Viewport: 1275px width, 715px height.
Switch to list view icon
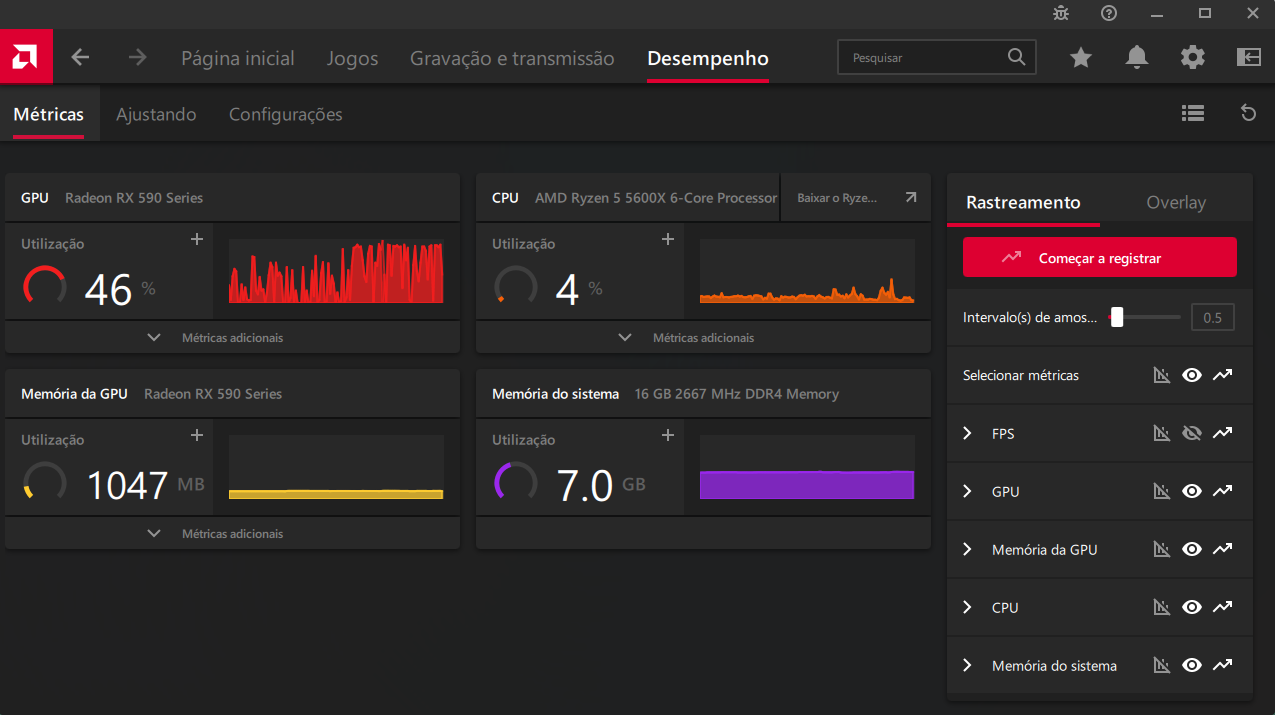click(1192, 113)
